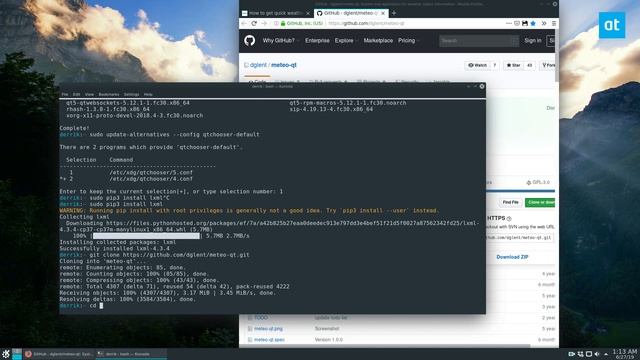
Task: Open Konsole Help menu
Action: [148, 94]
